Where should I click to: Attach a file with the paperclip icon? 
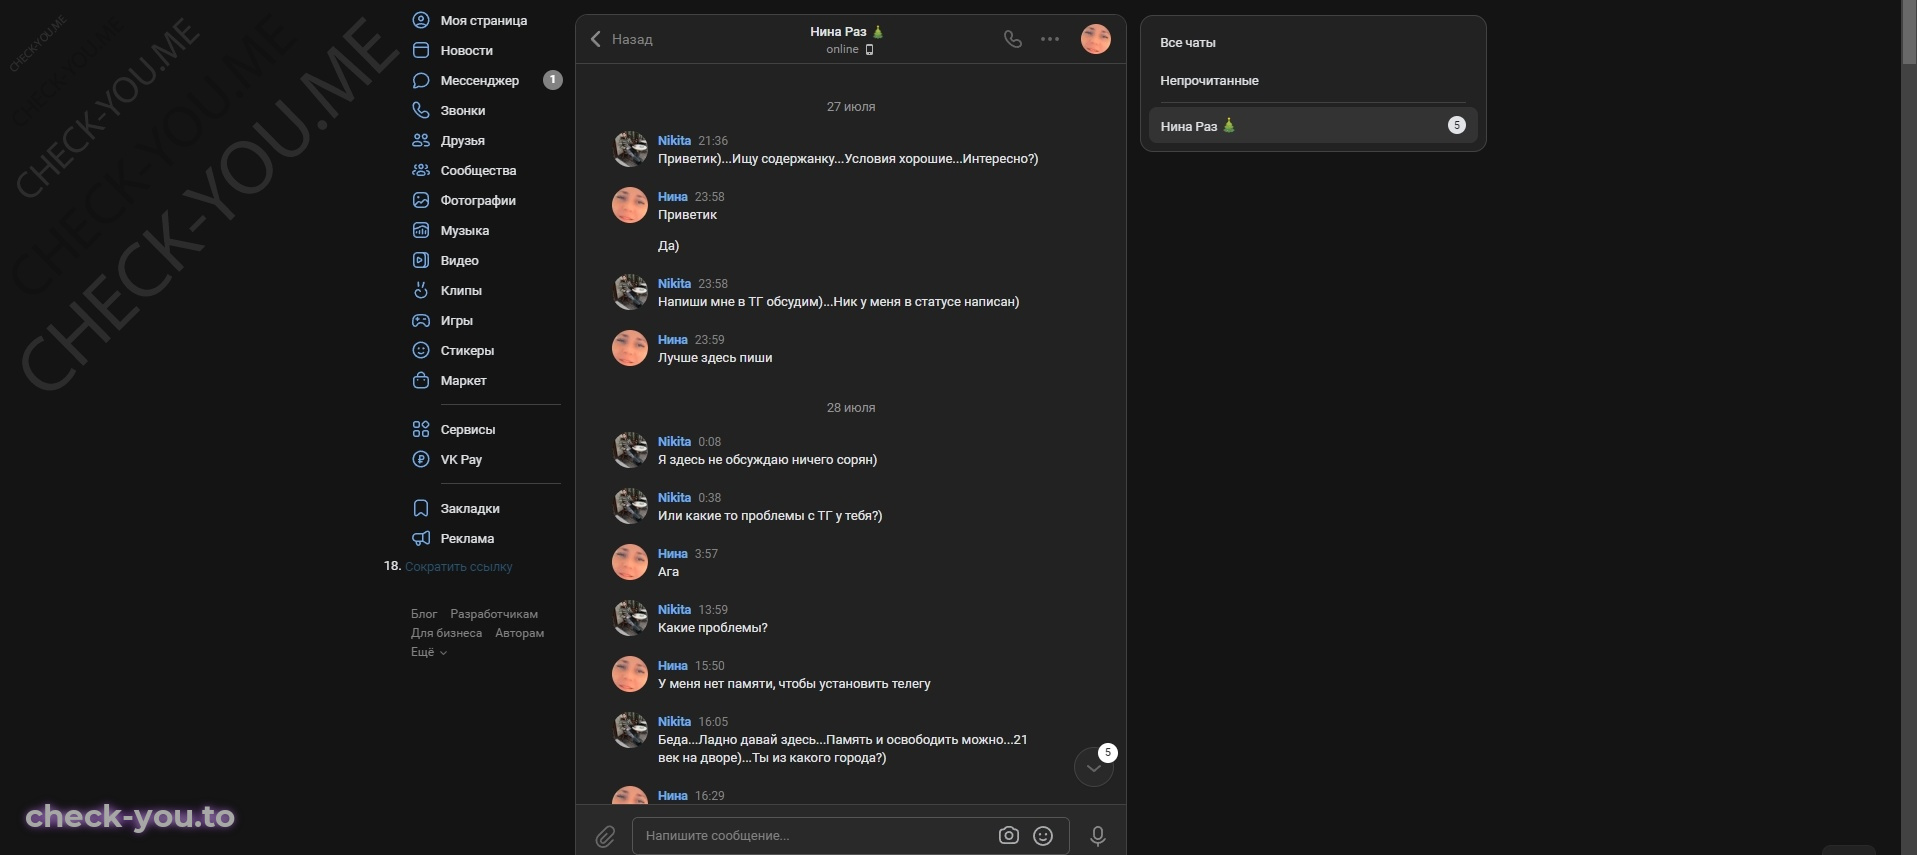[605, 836]
